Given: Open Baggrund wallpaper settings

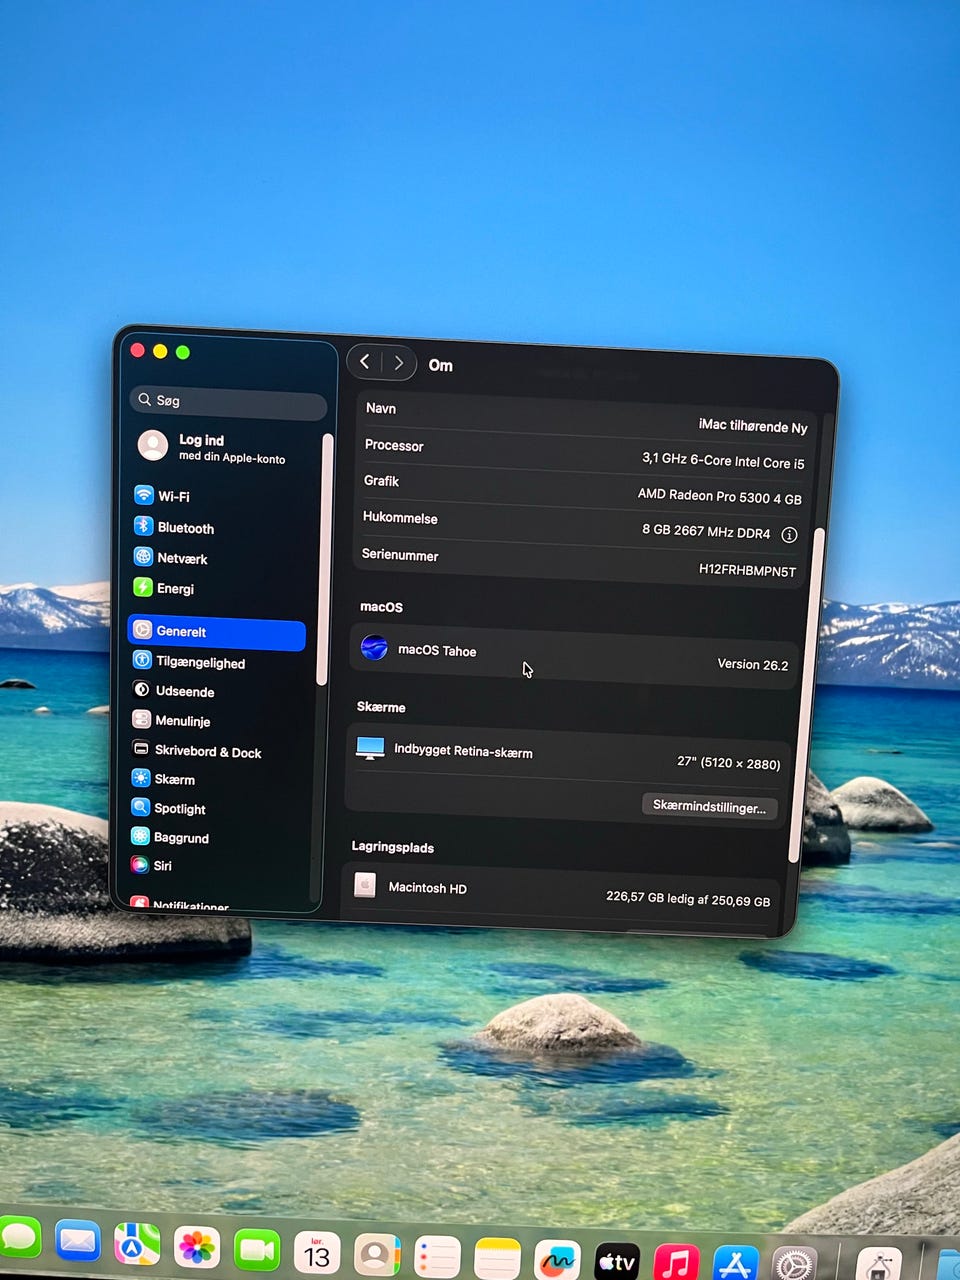Looking at the screenshot, I should (170, 837).
